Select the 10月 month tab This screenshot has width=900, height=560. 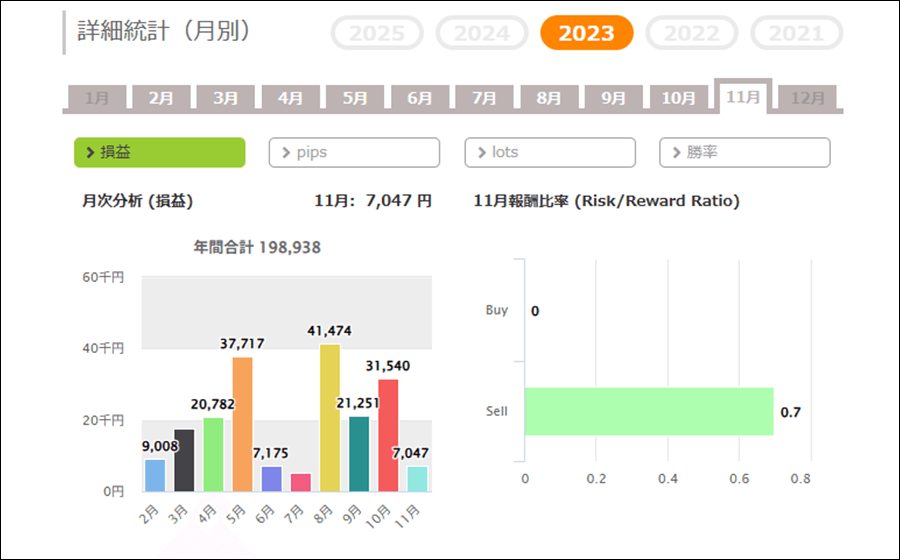tap(678, 98)
